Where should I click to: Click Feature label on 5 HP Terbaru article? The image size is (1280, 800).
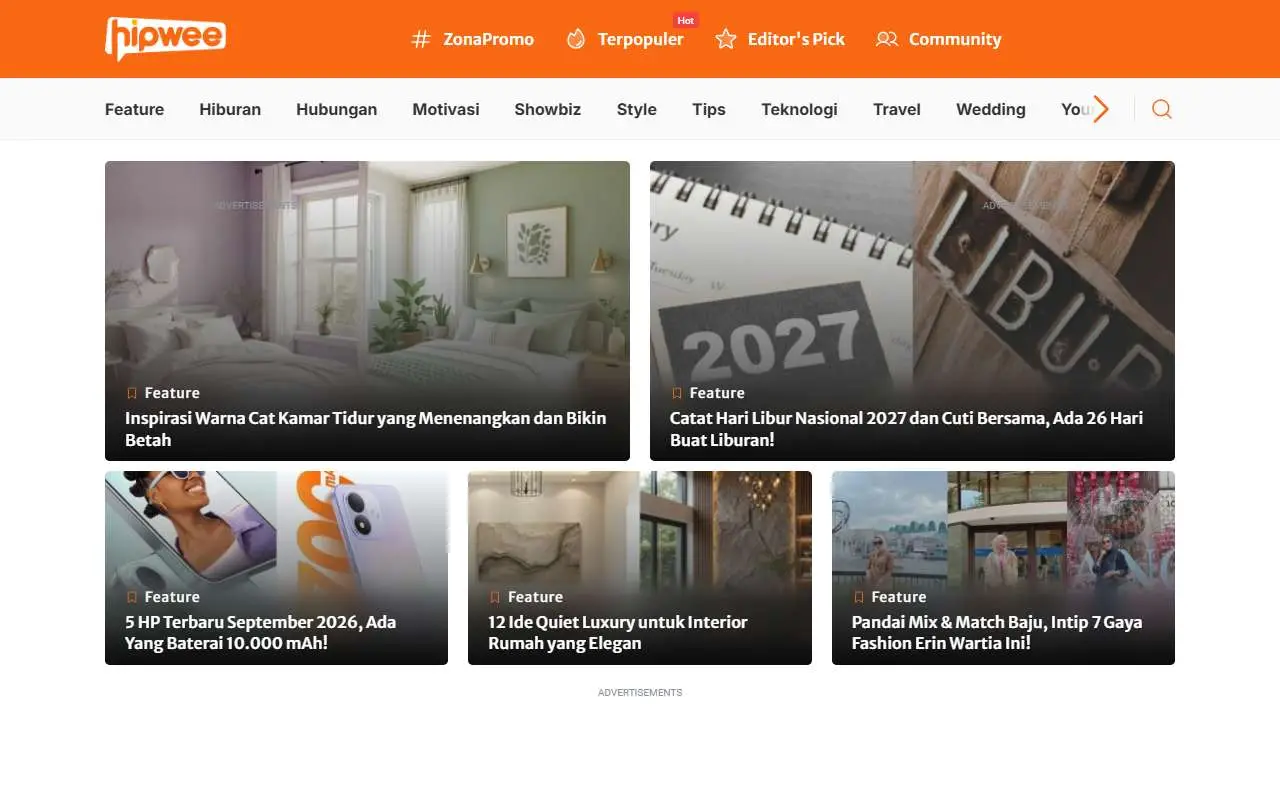point(172,597)
